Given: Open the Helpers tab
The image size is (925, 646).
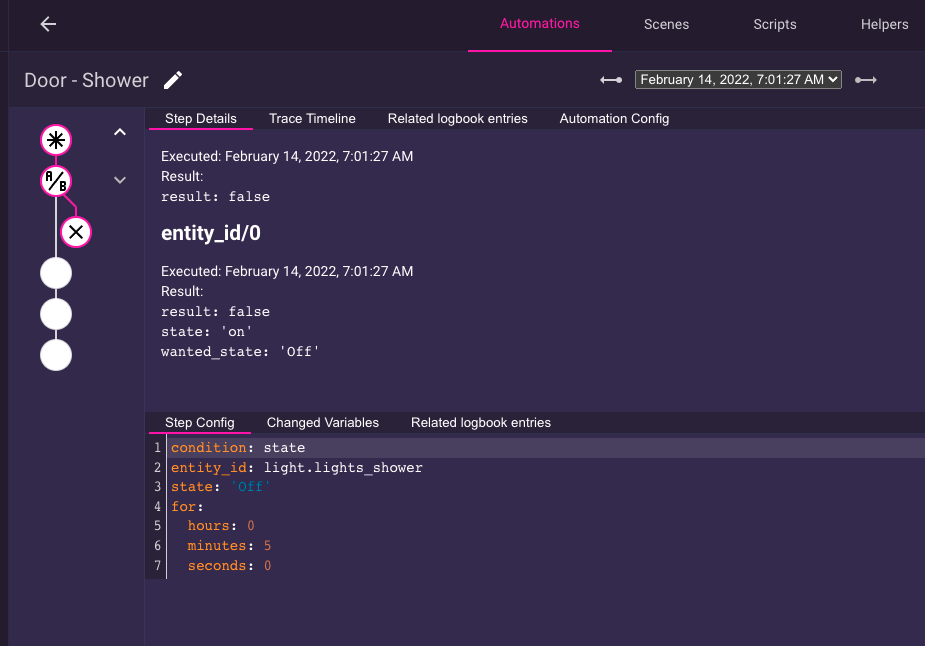Looking at the screenshot, I should [884, 25].
